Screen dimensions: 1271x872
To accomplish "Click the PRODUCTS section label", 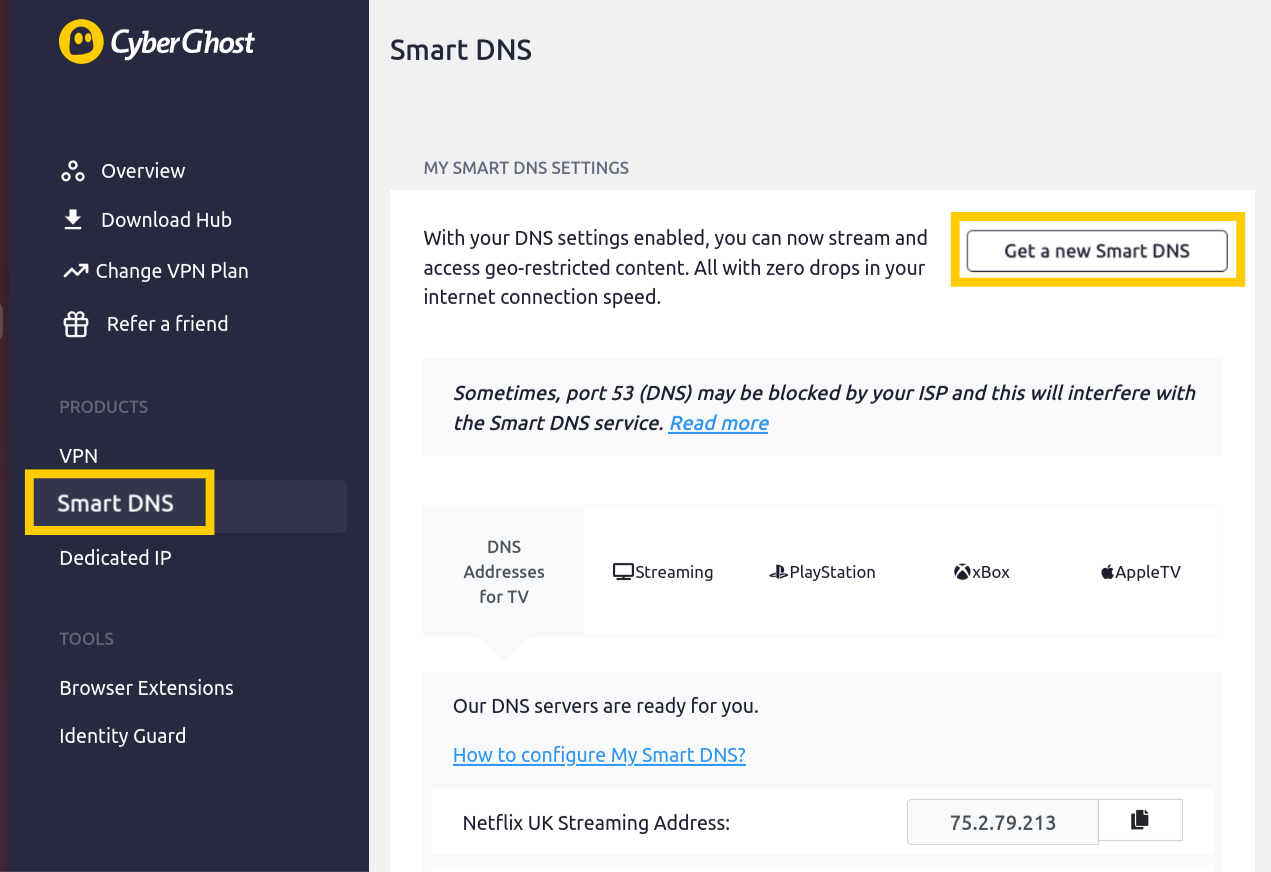I will (x=104, y=407).
